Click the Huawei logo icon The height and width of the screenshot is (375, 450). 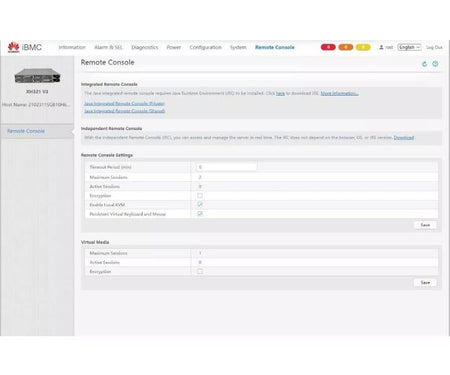coord(13,47)
